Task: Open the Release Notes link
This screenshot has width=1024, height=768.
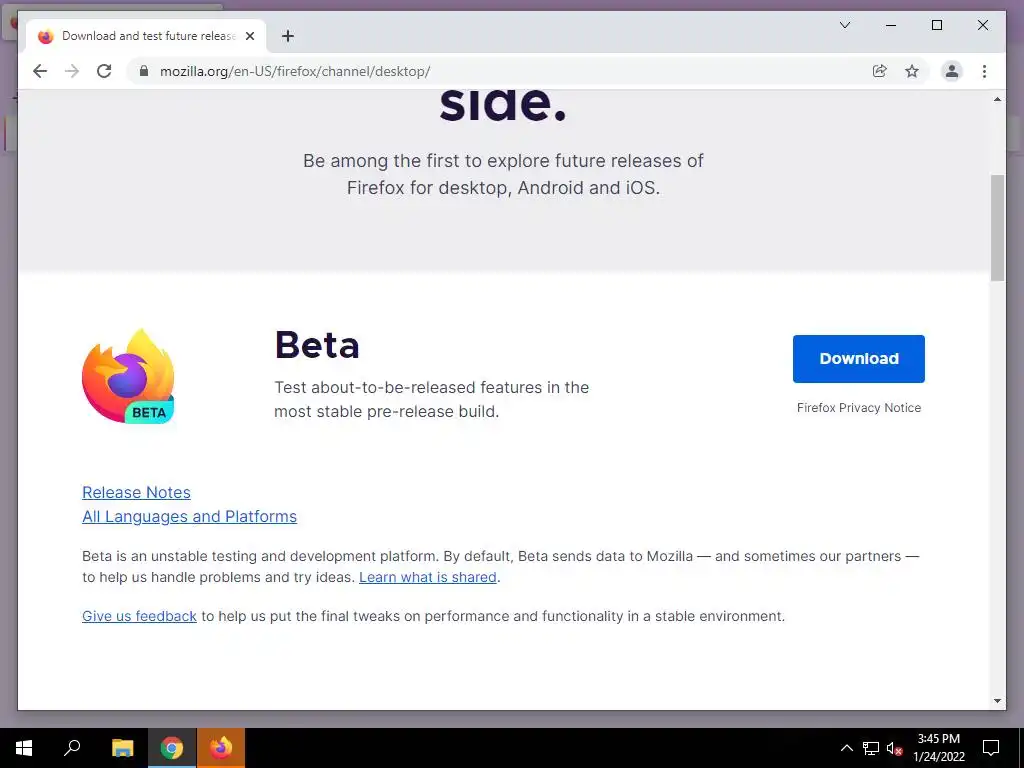Action: tap(136, 492)
